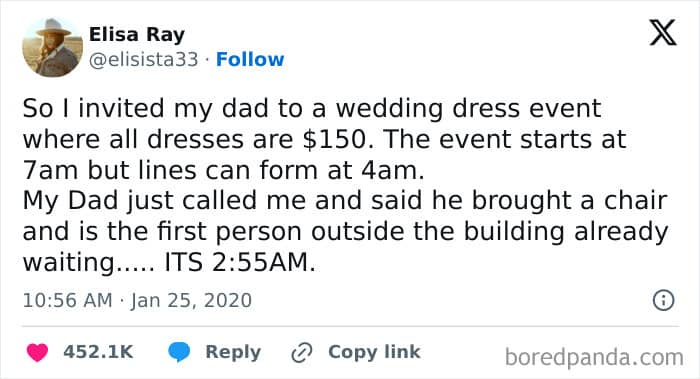700x379 pixels.
Task: Choose the Copy link text label
Action: pyautogui.click(x=374, y=352)
